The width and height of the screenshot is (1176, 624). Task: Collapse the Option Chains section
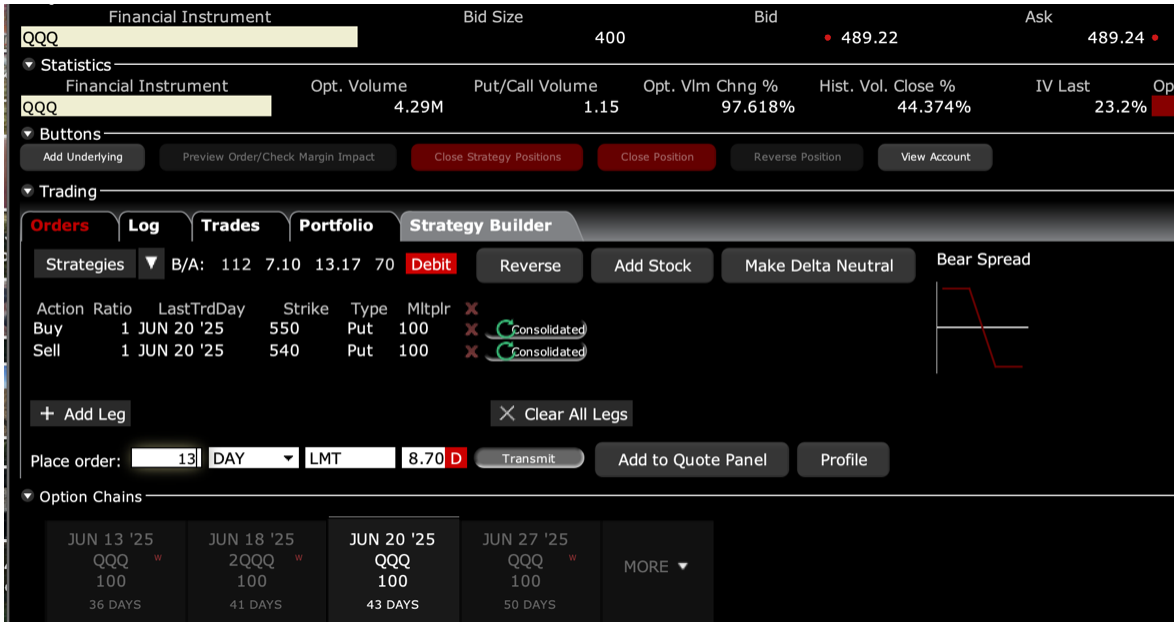tap(29, 496)
